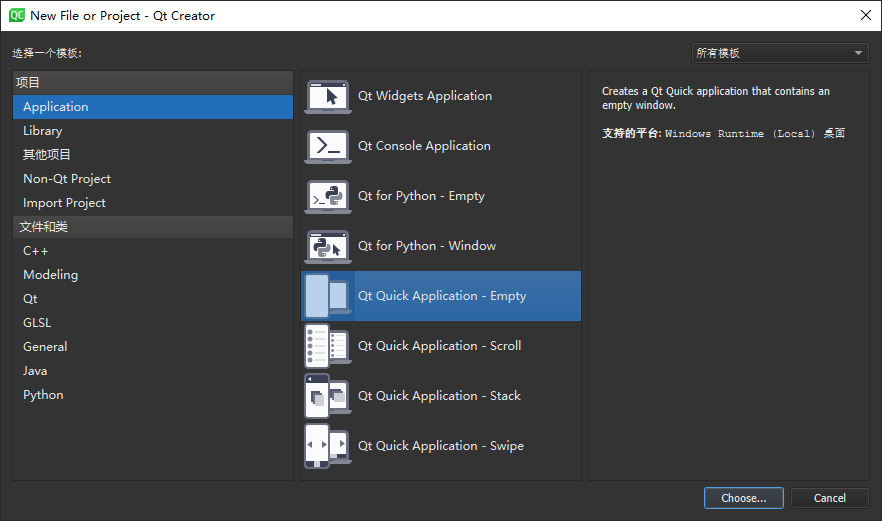Screen dimensions: 882x521
Task: Click the Qt Quick Application Scroll icon
Action: click(328, 346)
